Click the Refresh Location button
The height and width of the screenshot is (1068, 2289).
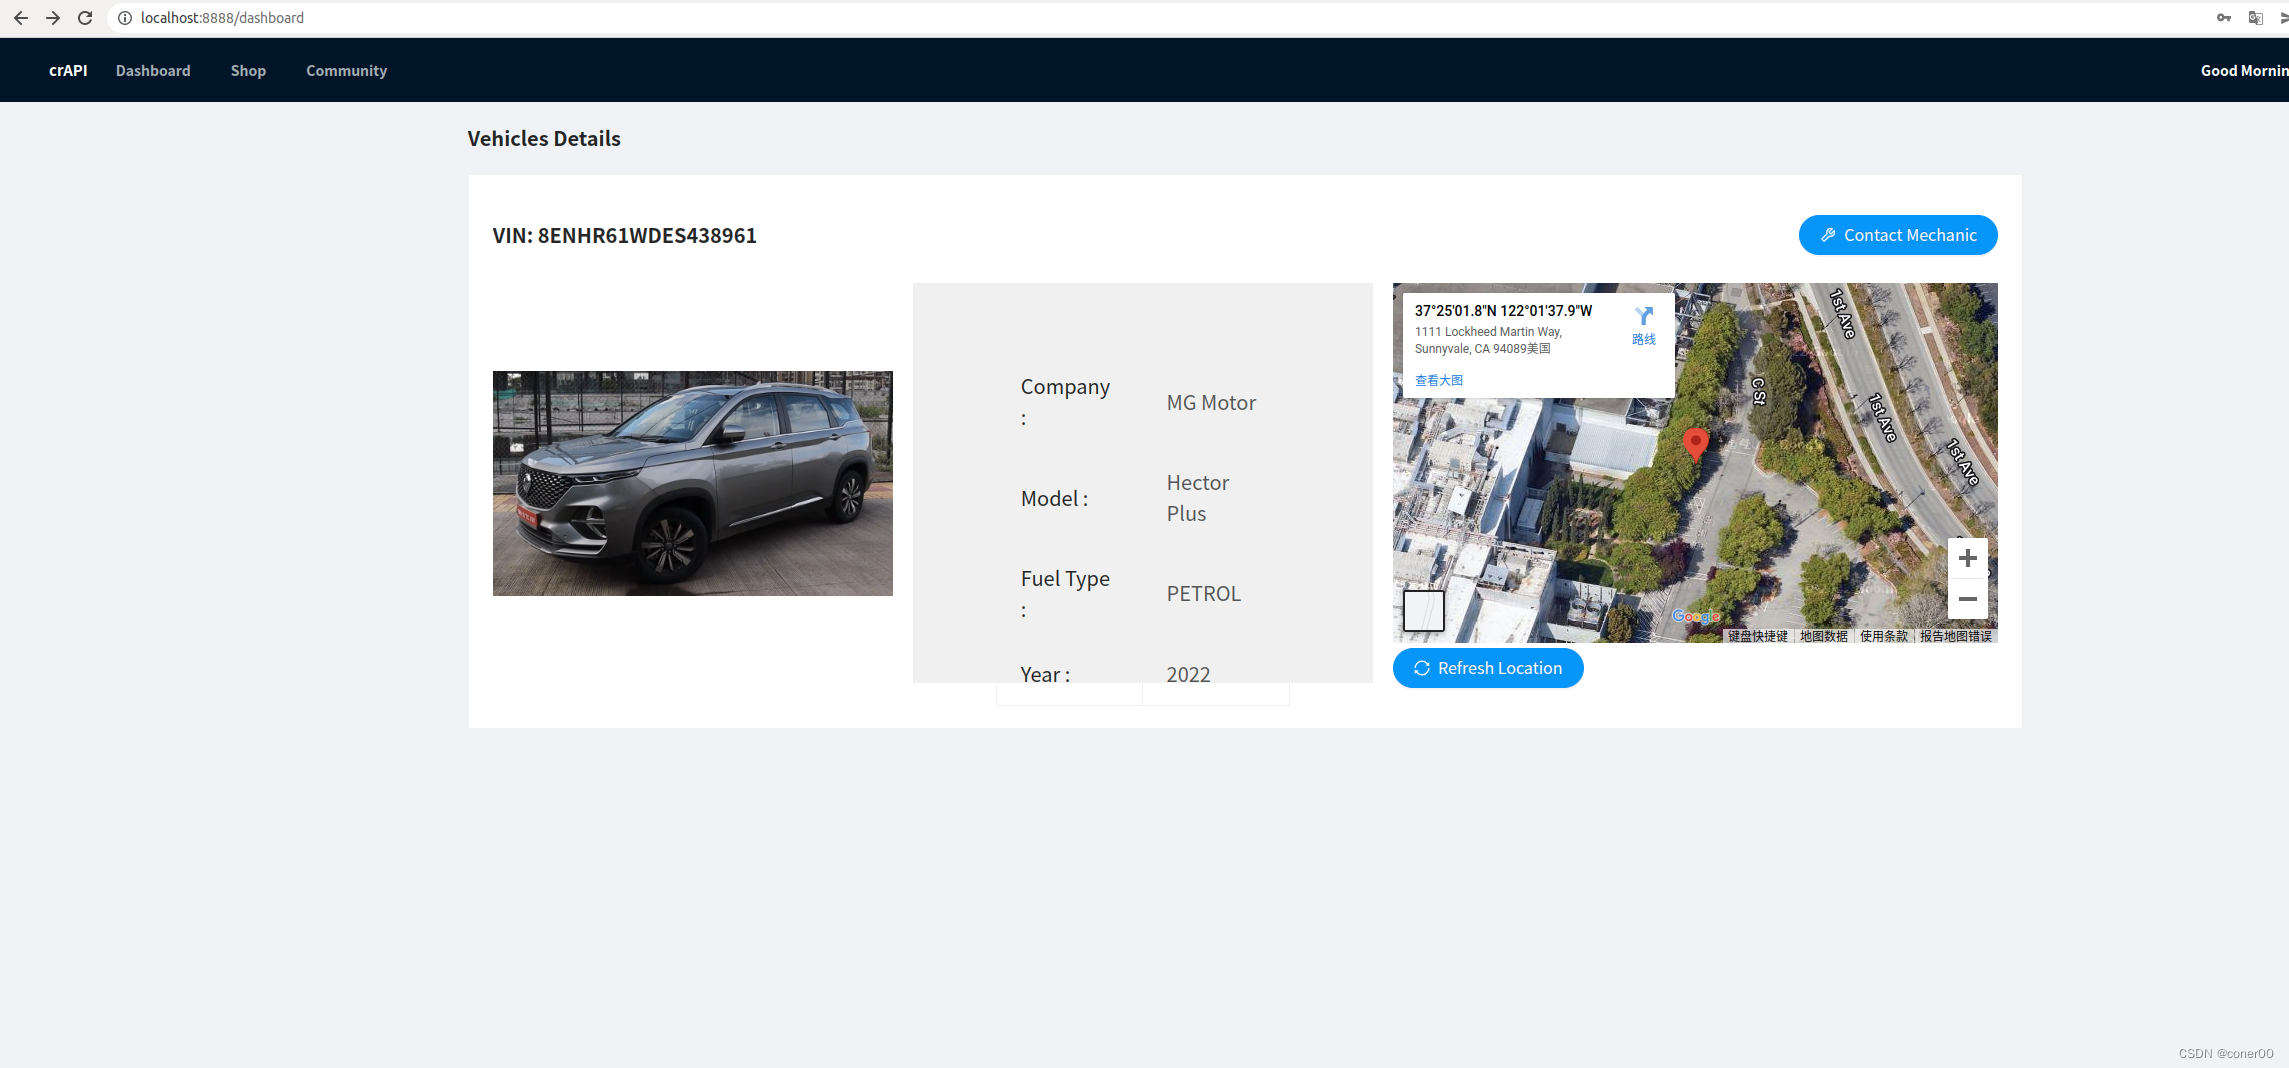pos(1488,668)
